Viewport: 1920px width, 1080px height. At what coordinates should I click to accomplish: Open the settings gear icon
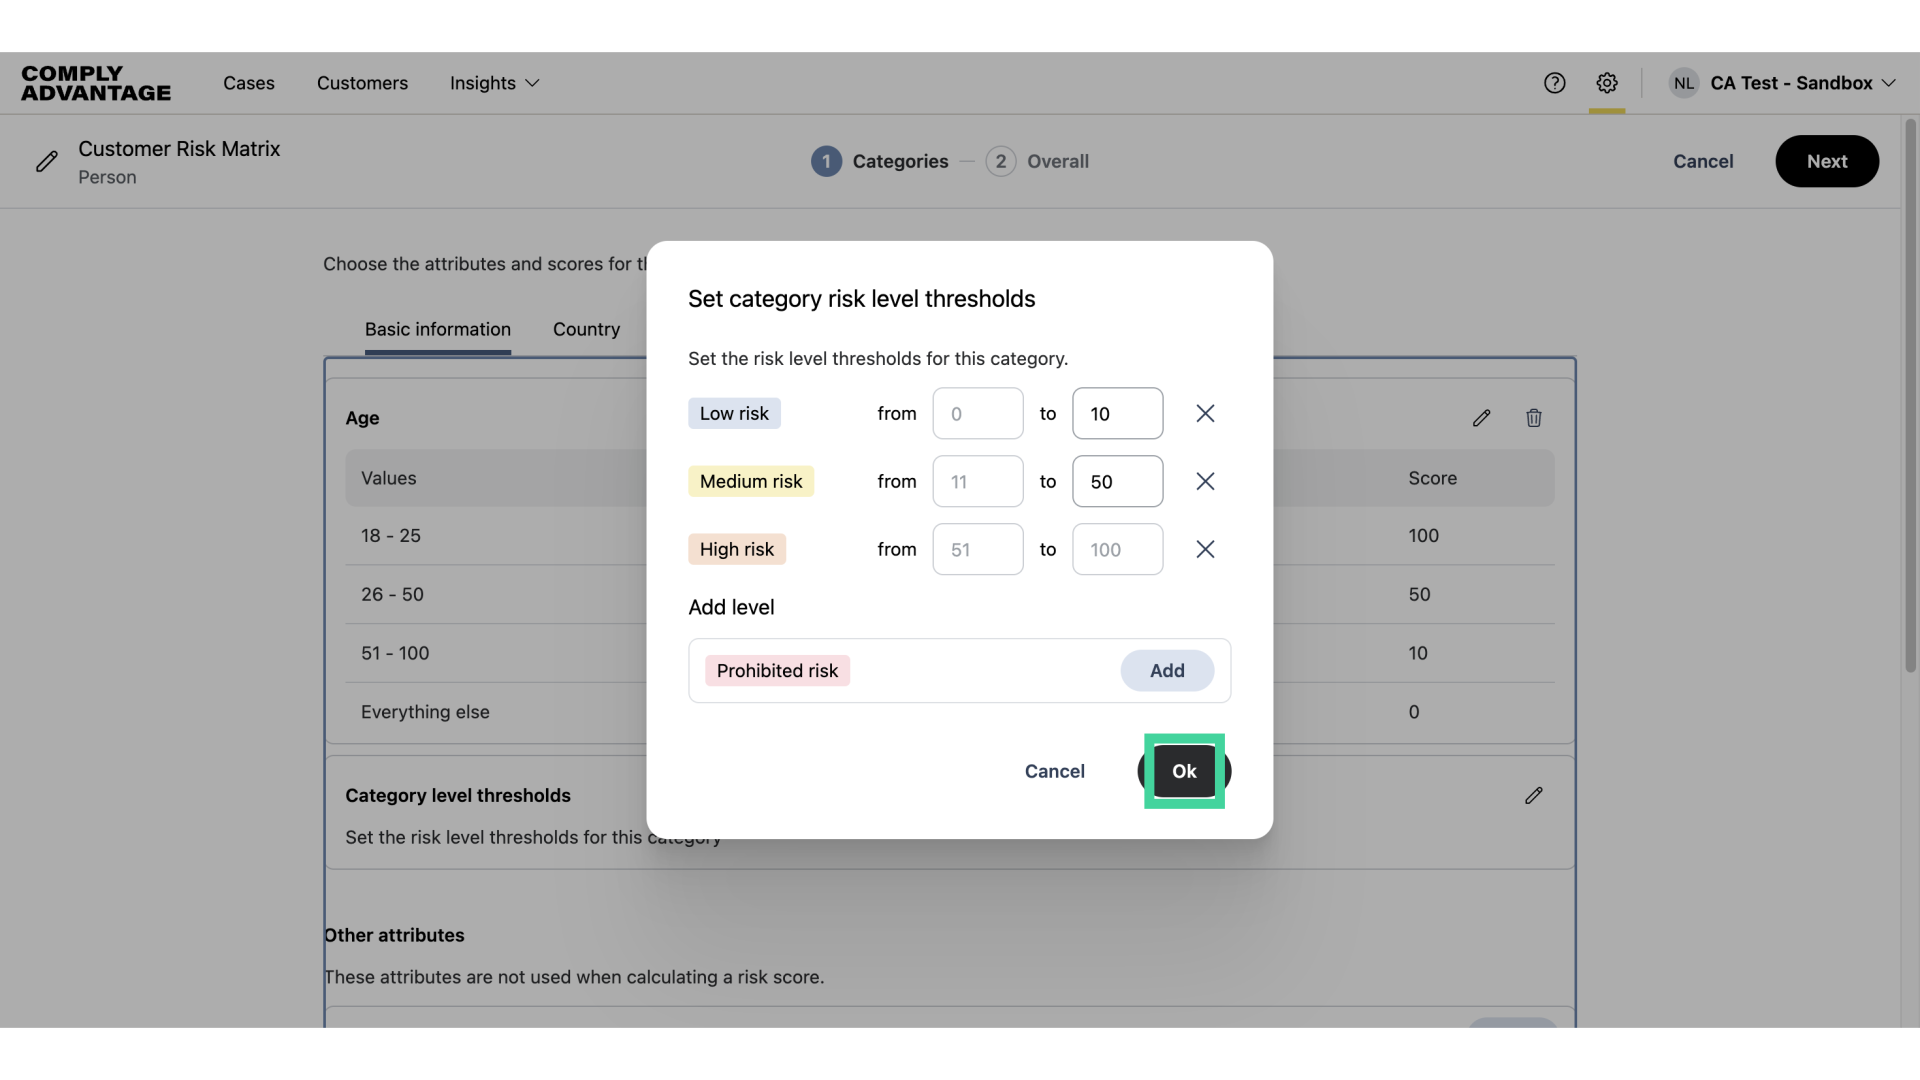tap(1607, 83)
